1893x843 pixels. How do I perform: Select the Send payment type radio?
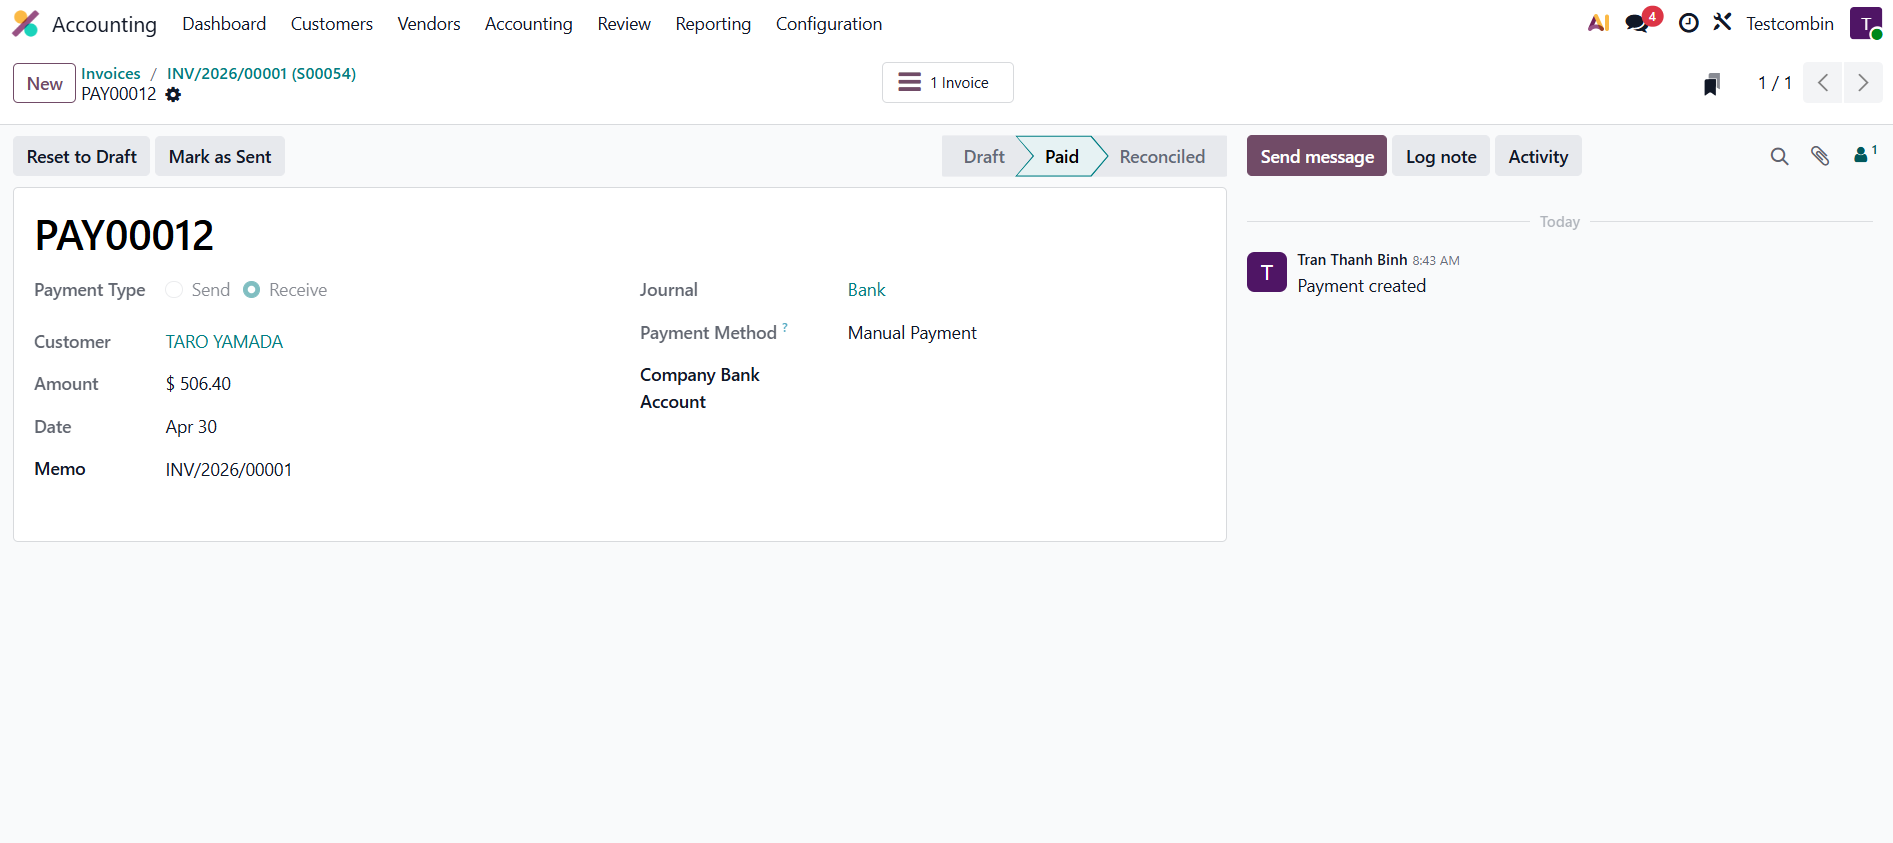(175, 290)
